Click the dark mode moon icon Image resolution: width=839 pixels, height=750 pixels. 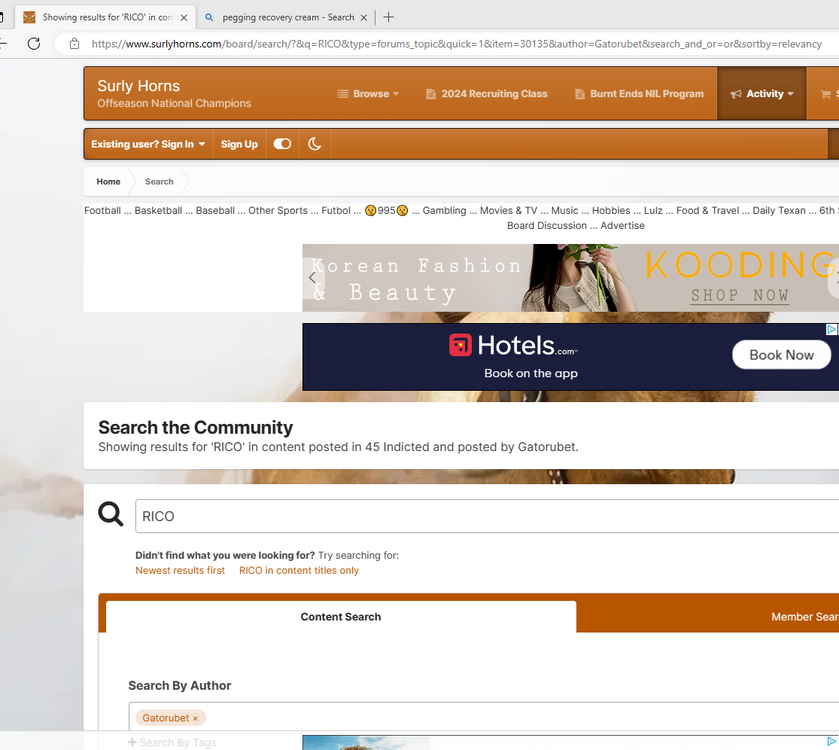314,144
